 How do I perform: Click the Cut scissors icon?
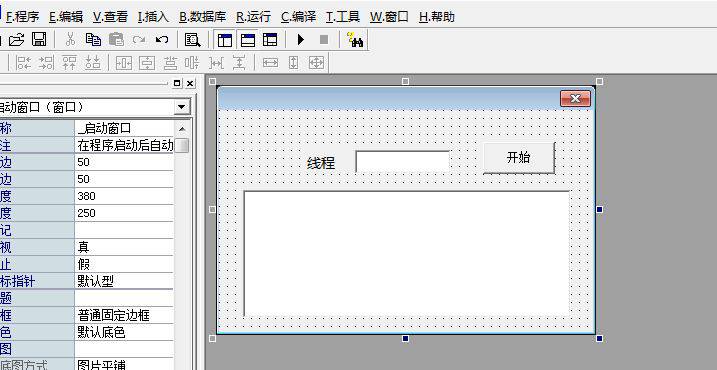pos(70,40)
